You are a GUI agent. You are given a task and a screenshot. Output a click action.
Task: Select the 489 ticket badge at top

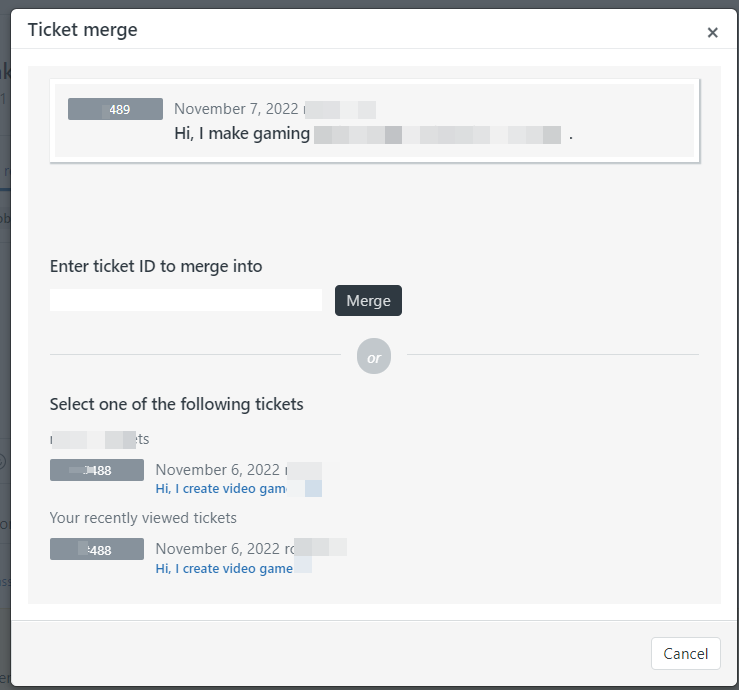pos(115,109)
